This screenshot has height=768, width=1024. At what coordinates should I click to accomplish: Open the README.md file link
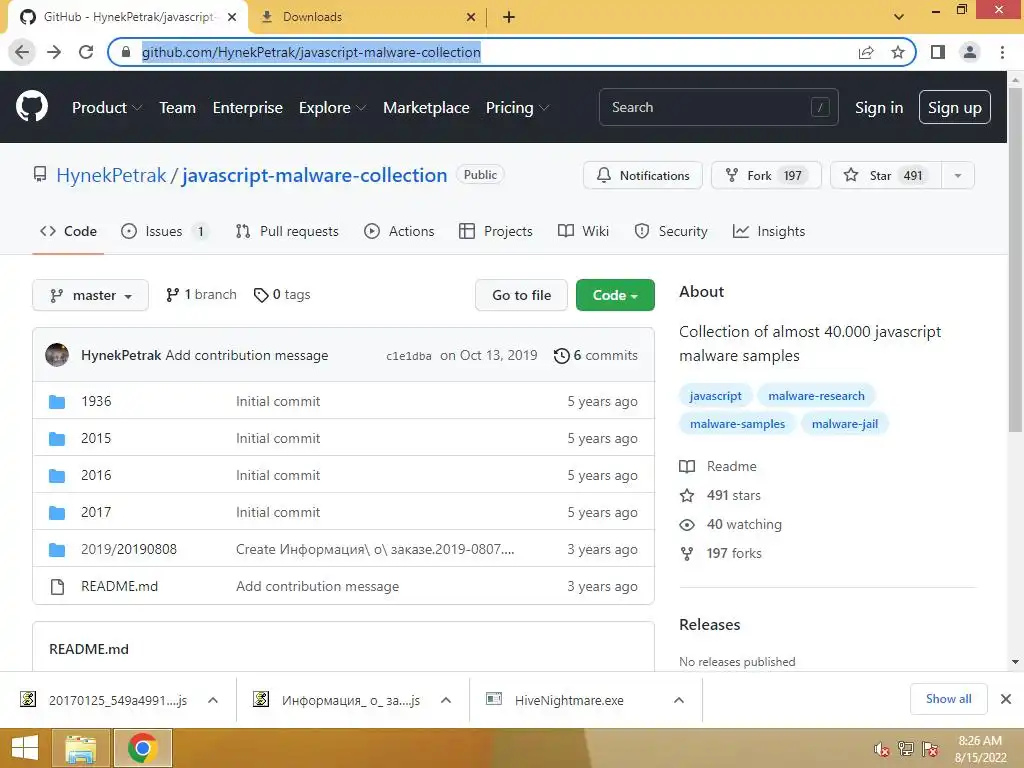pyautogui.click(x=120, y=586)
